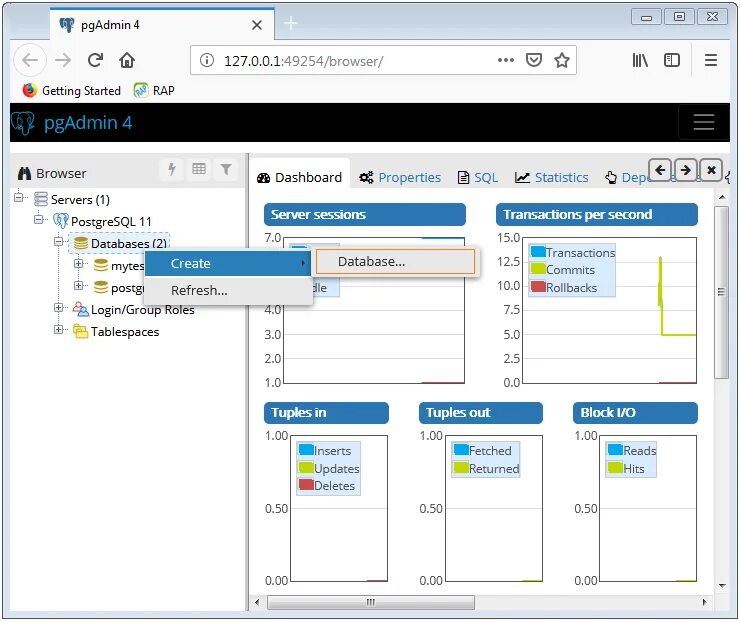Click the dashboard horizontal scrollbar thumb
The height and width of the screenshot is (622, 740).
371,602
